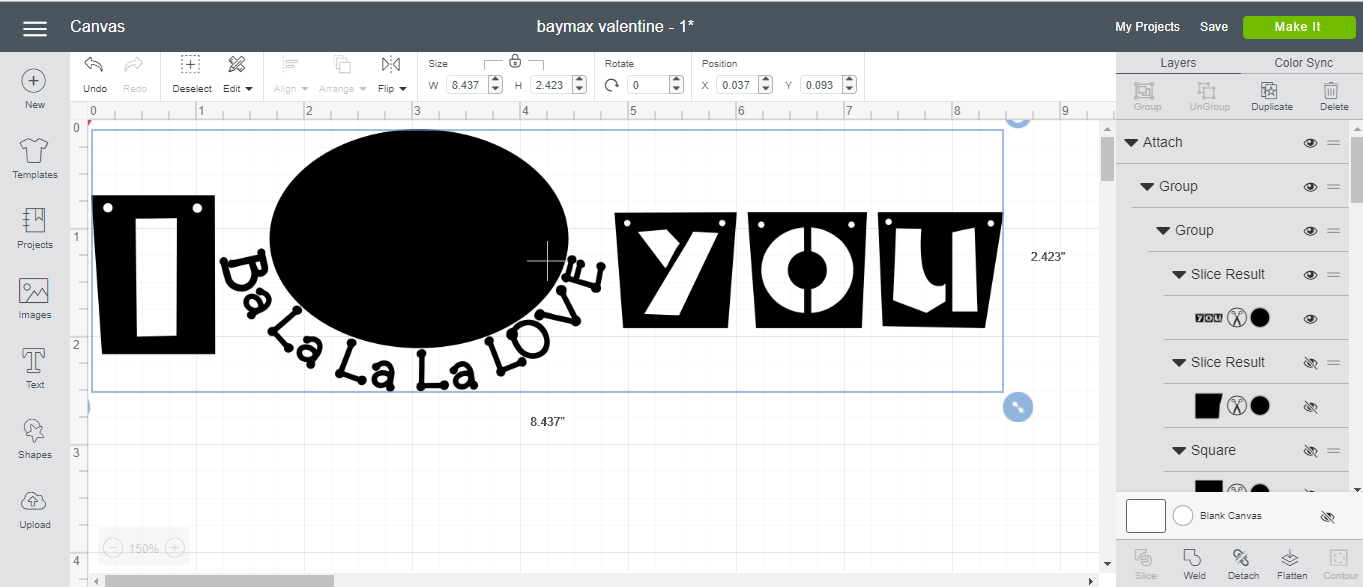1363x587 pixels.
Task: Click the height H input field
Action: pyautogui.click(x=551, y=85)
